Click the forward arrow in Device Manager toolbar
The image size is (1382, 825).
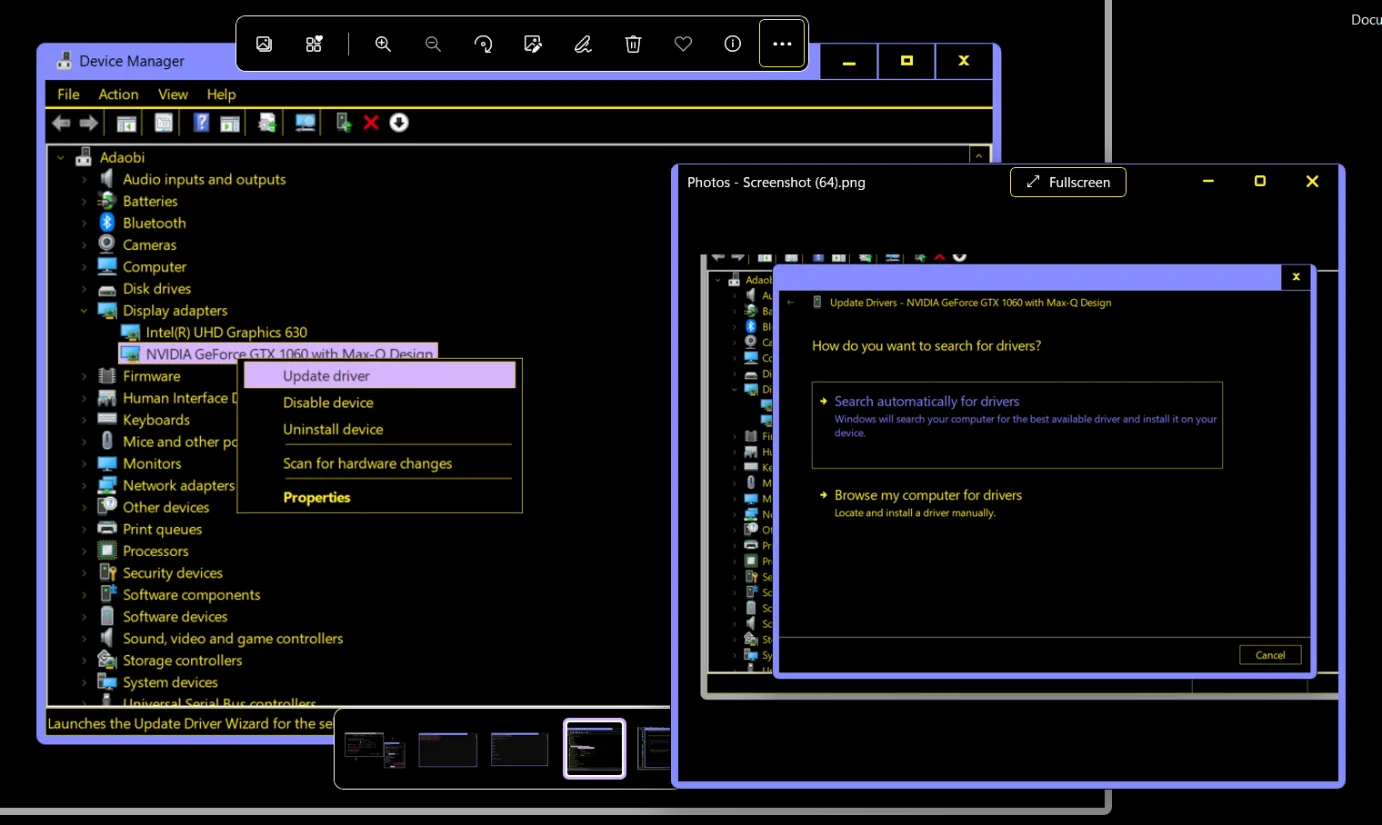coord(89,123)
